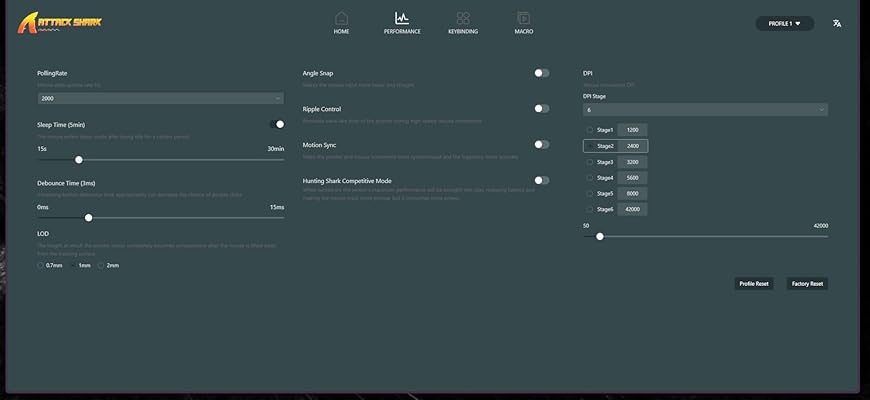Click the Stage6 DPI value field

point(633,209)
